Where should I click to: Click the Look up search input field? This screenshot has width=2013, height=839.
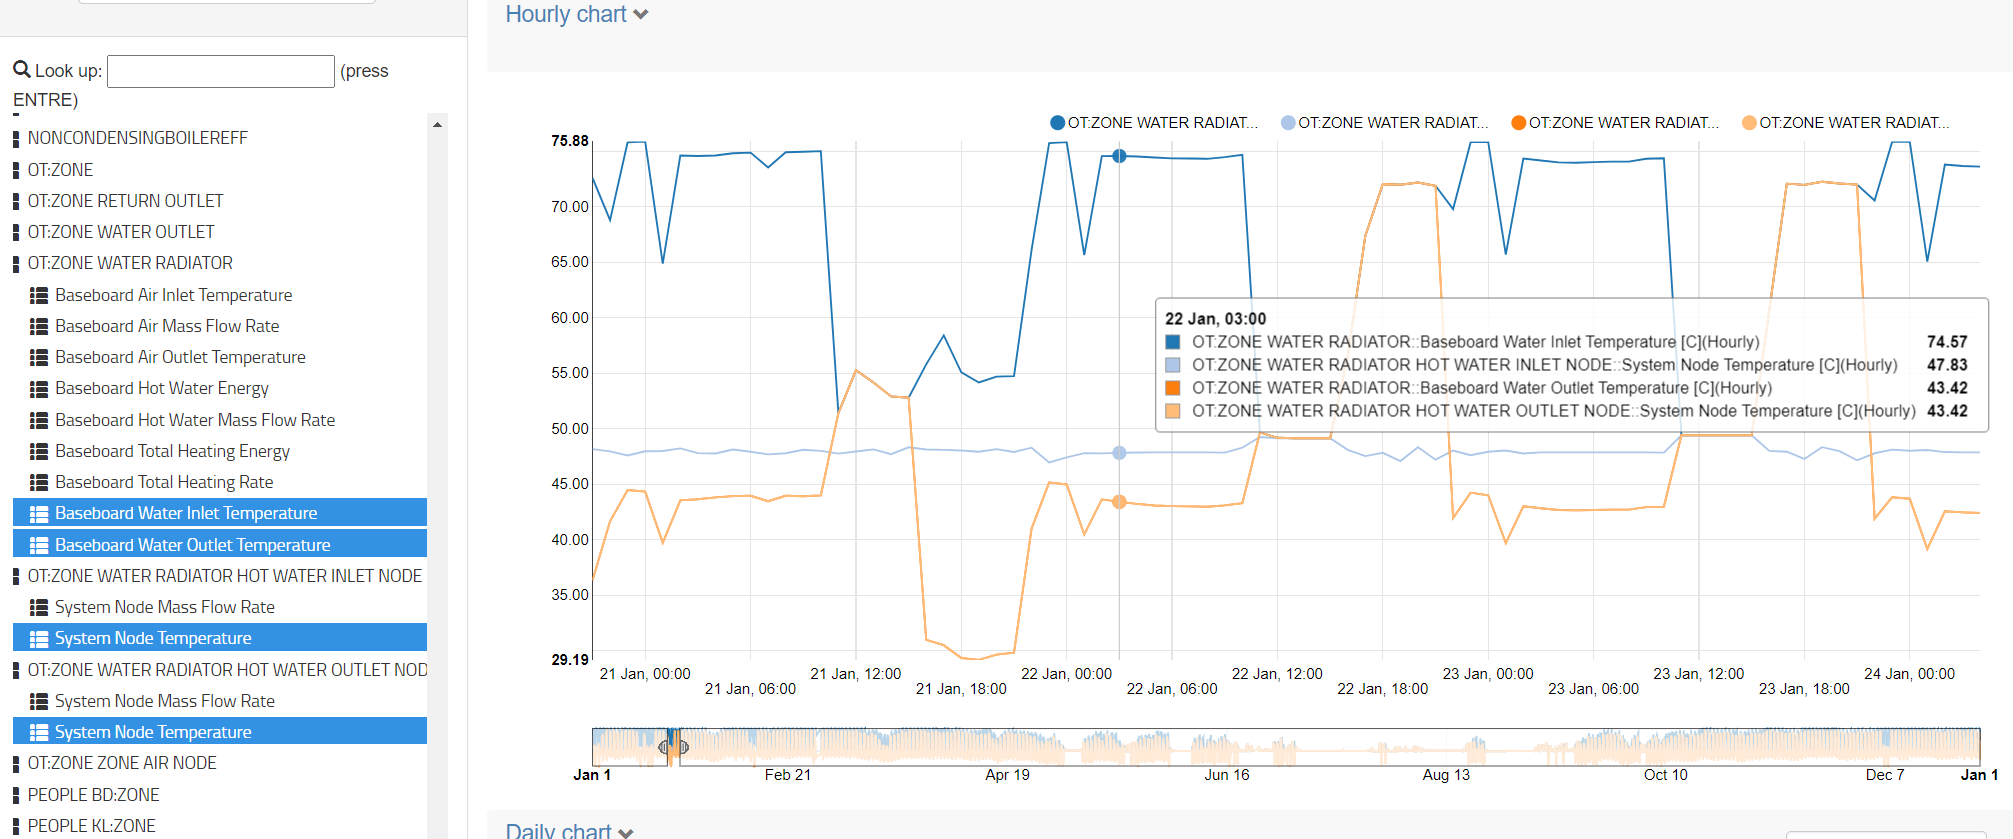tap(221, 71)
